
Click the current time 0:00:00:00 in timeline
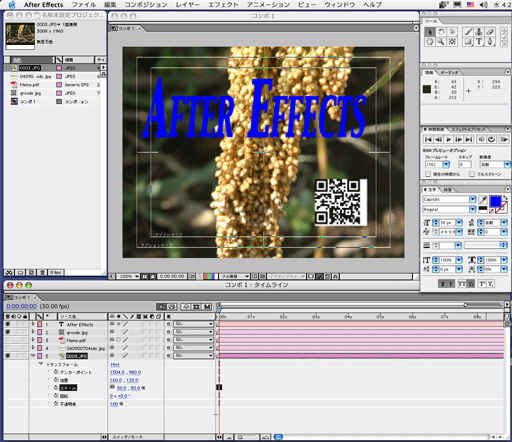click(x=22, y=306)
